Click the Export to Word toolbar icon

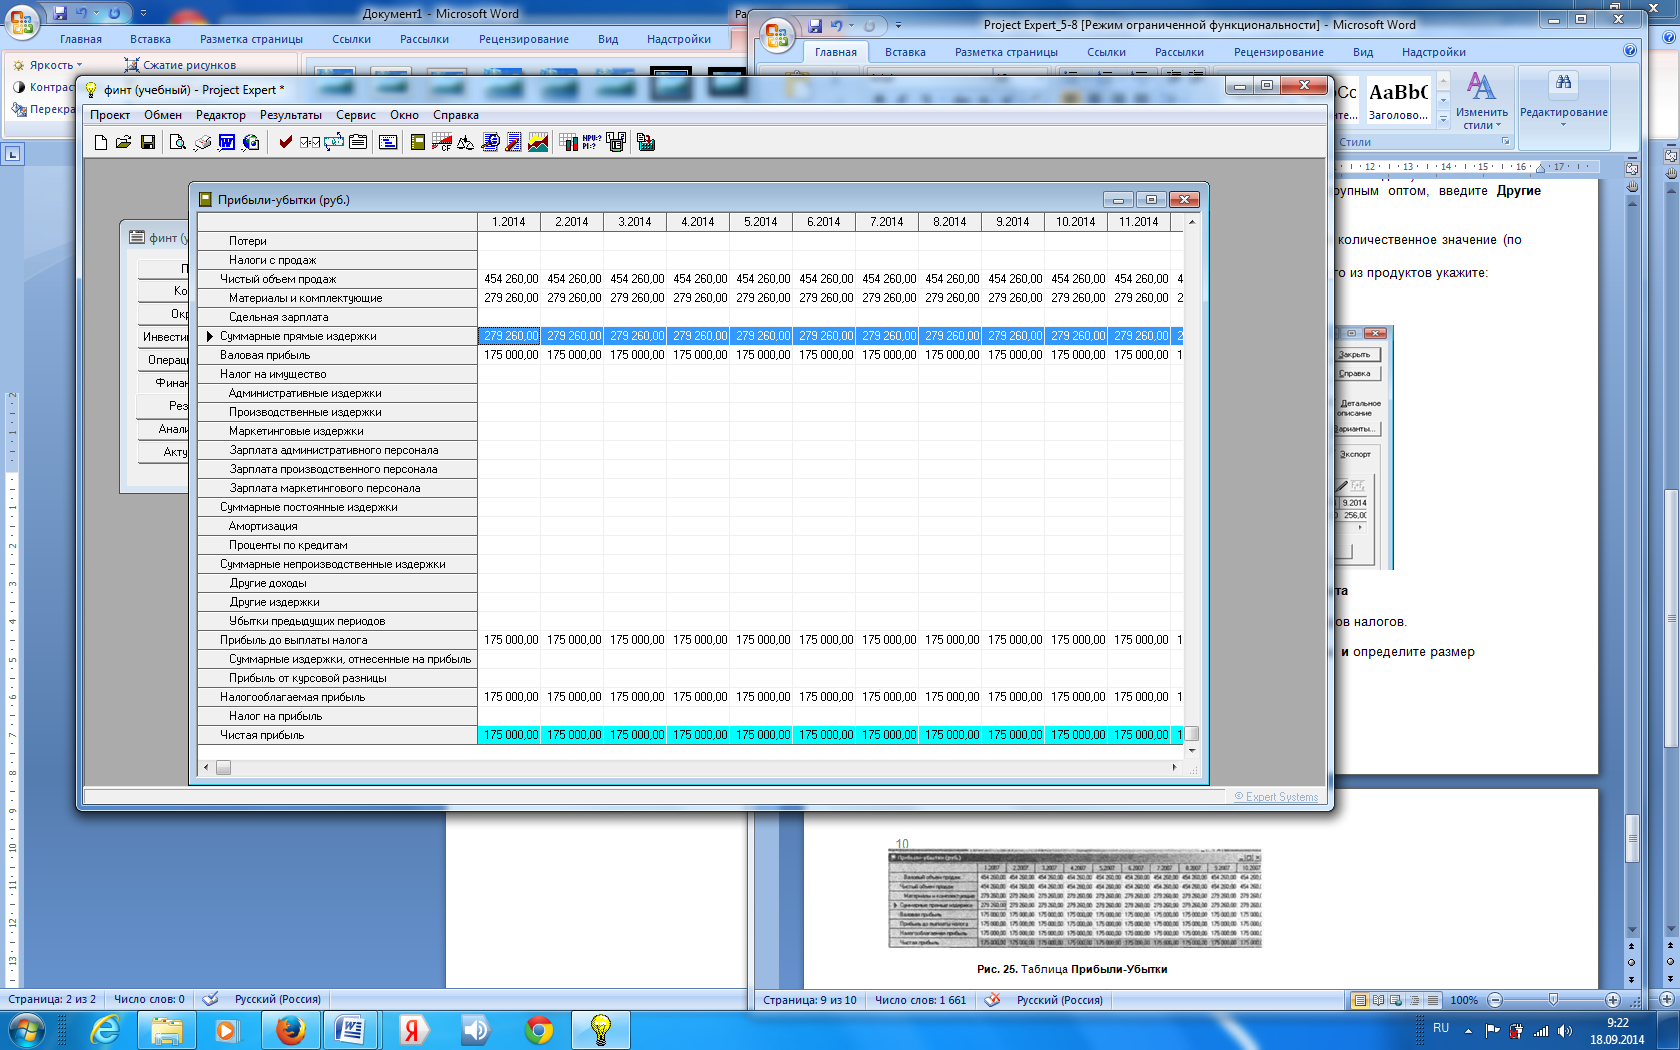coord(227,143)
